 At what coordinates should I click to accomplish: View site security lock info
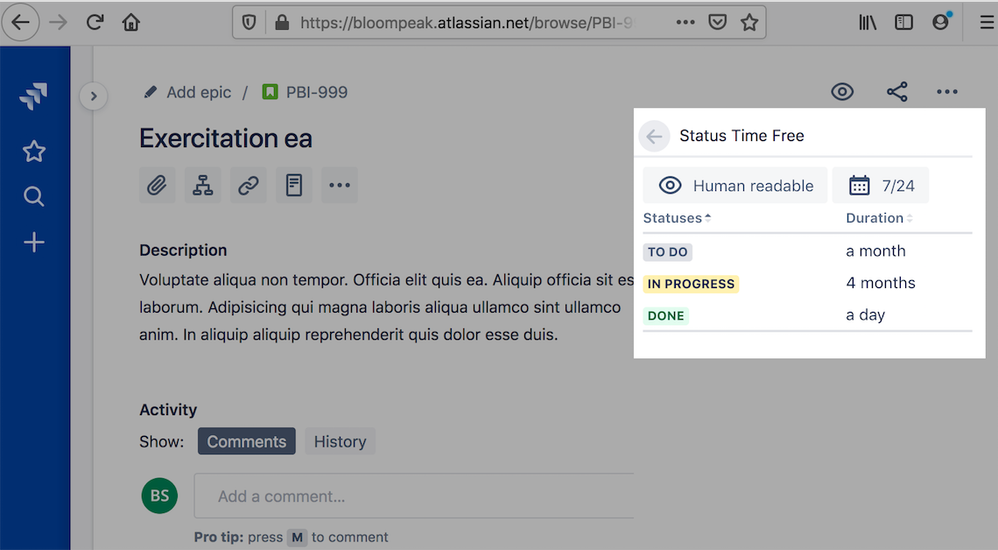coord(281,23)
